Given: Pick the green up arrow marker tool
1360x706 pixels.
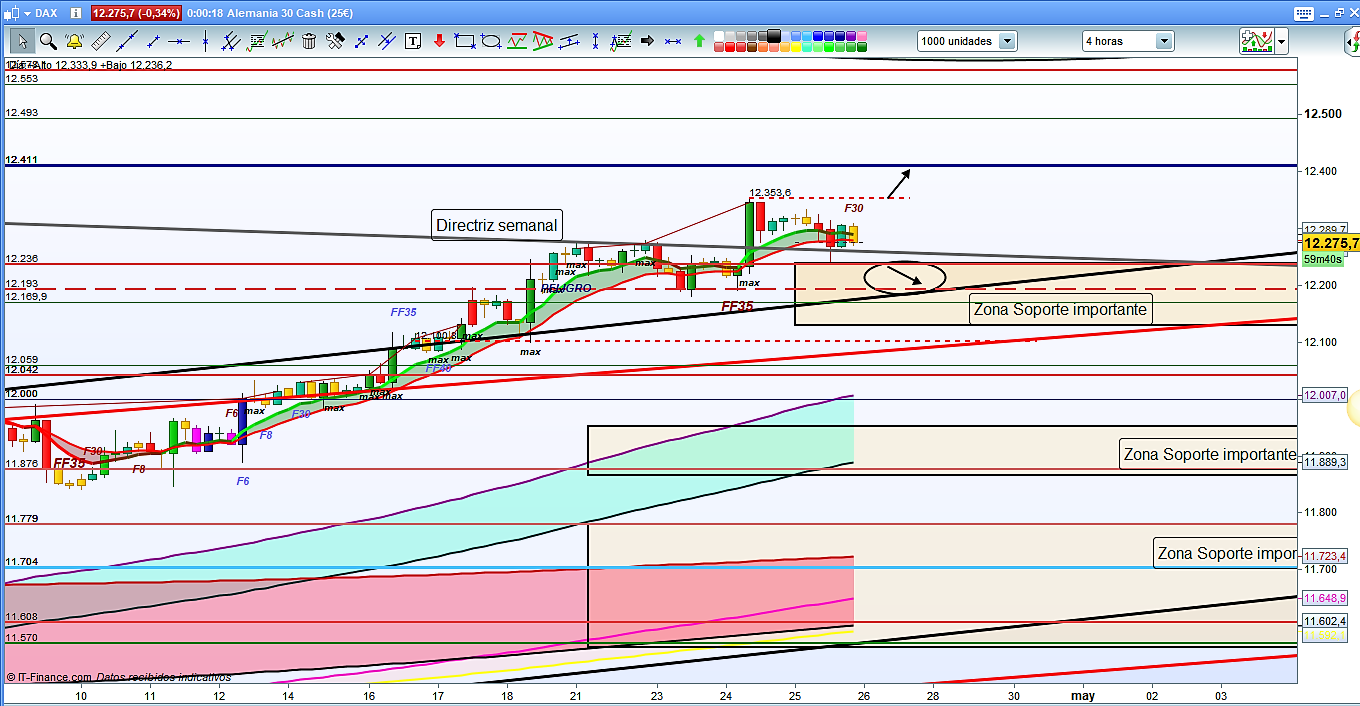Looking at the screenshot, I should pyautogui.click(x=699, y=41).
